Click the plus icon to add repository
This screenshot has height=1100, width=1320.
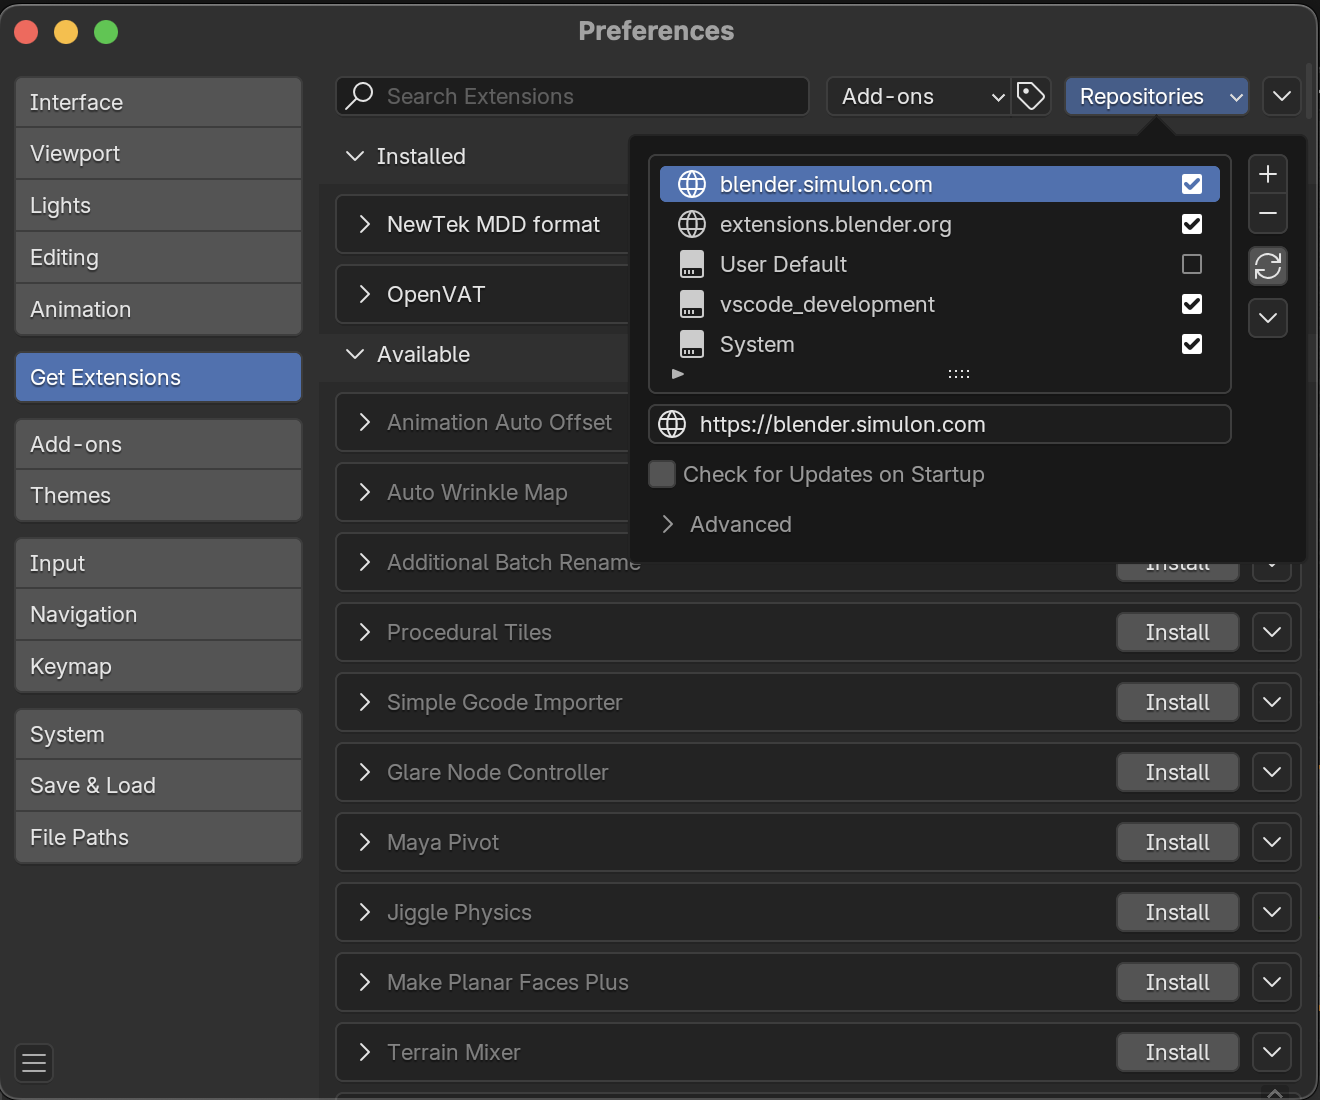1267,174
